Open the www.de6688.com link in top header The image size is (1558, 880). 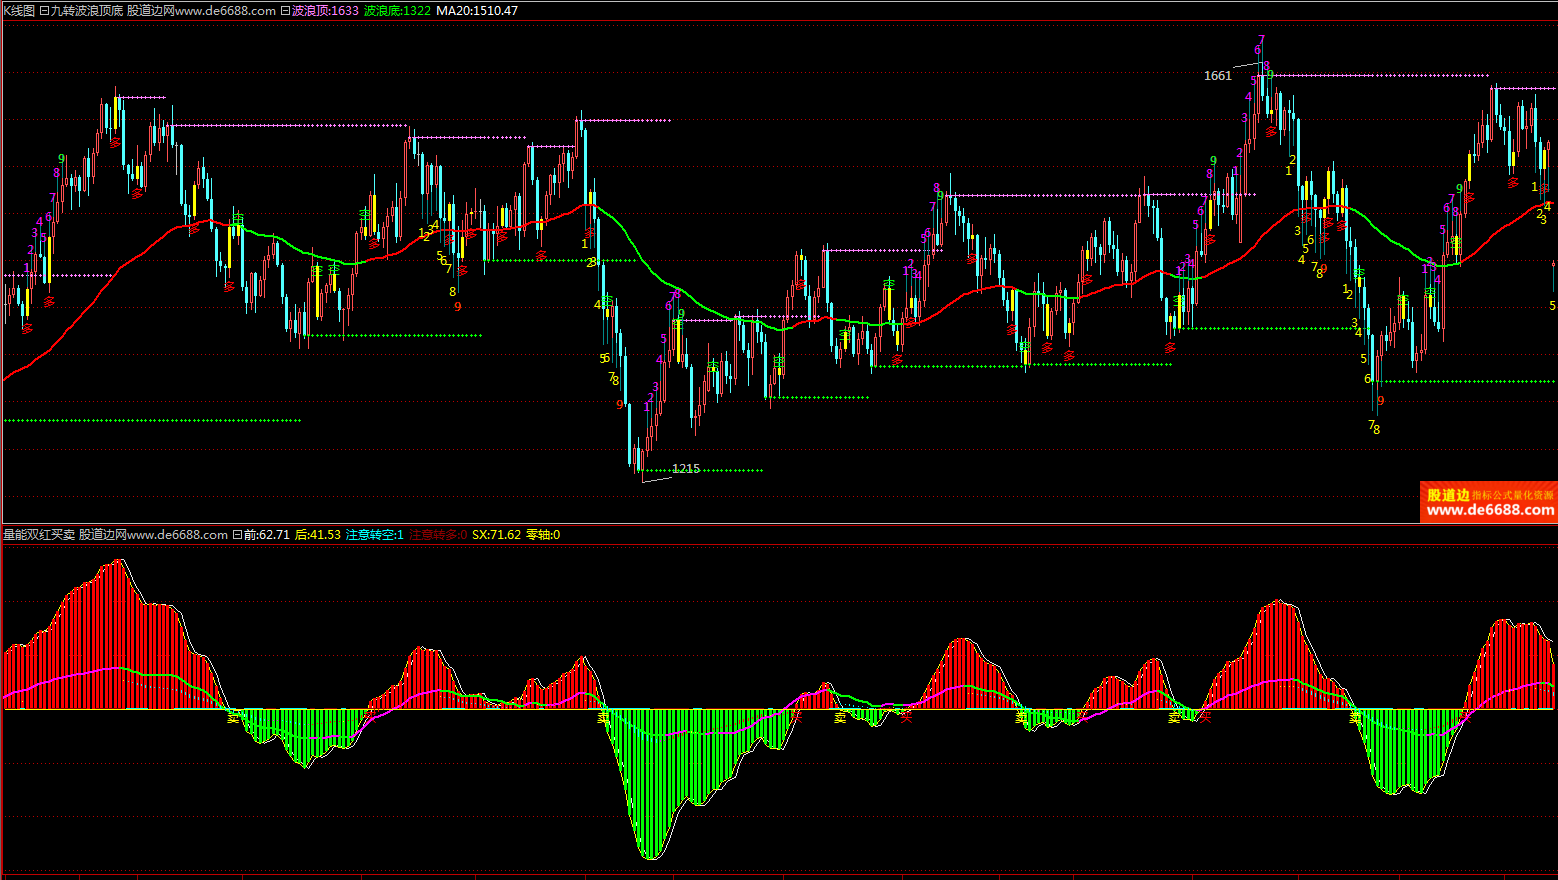coord(225,11)
